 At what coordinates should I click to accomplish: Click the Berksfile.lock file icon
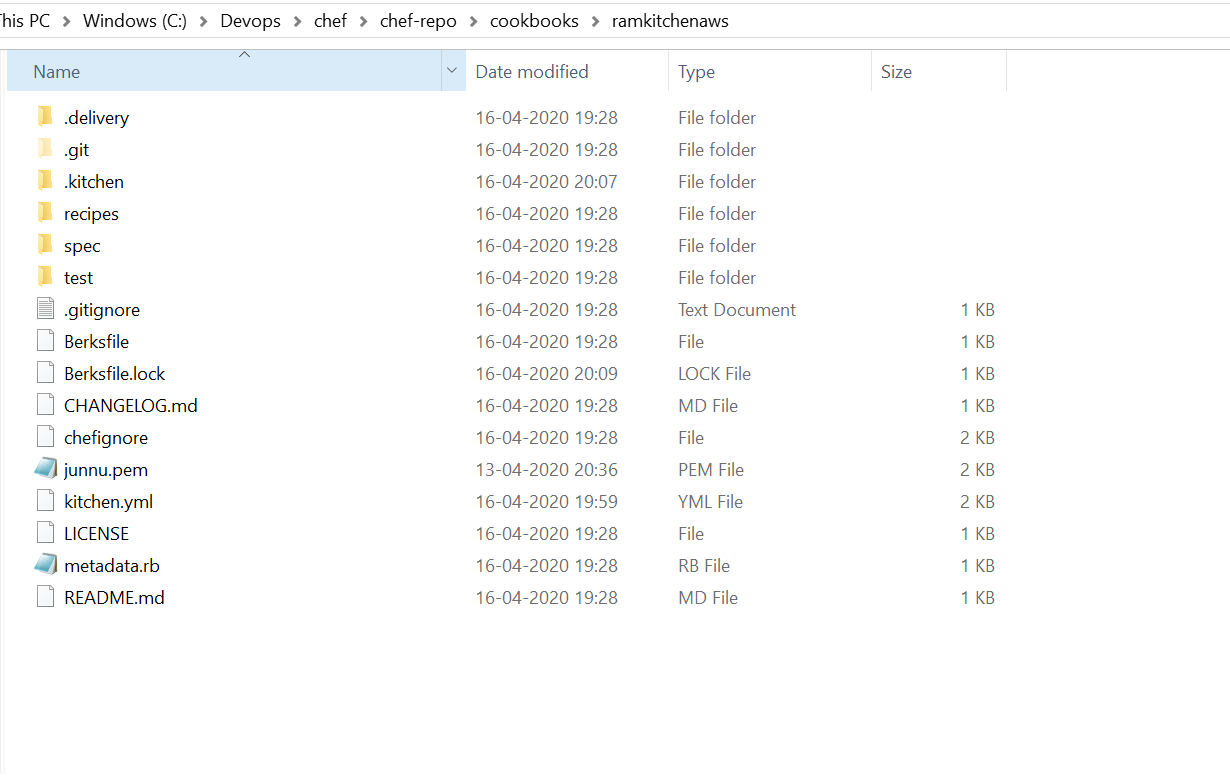pyautogui.click(x=45, y=373)
